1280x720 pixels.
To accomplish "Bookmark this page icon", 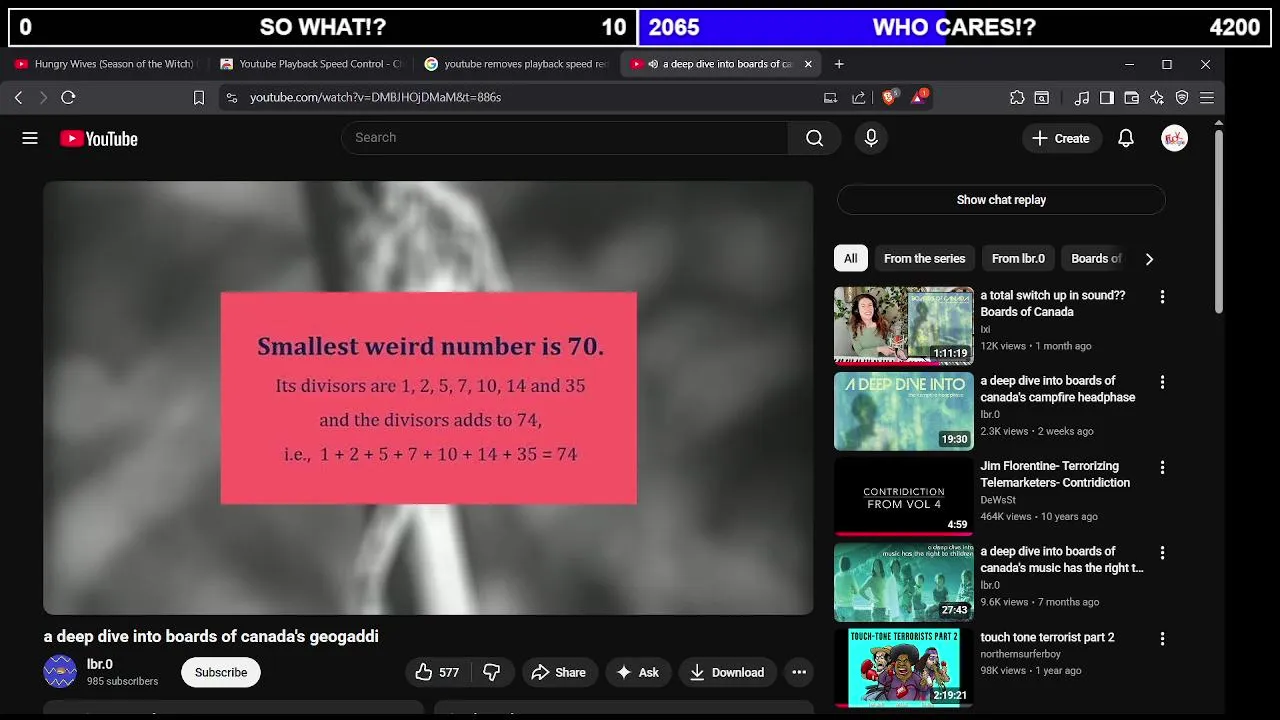I will point(199,97).
